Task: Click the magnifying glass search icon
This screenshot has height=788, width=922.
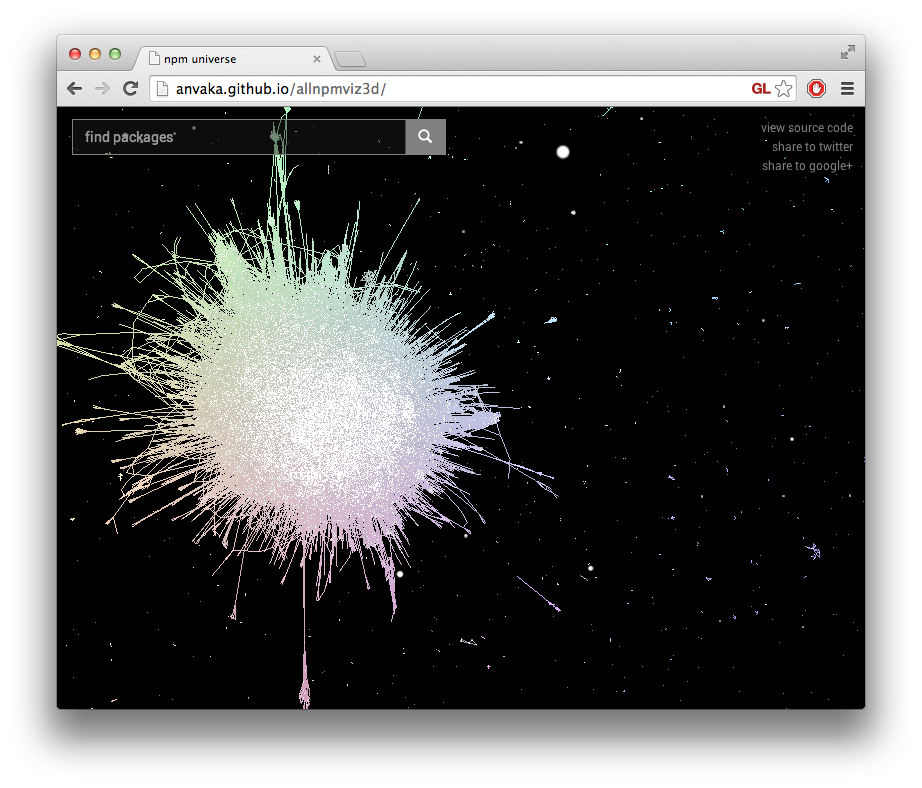Action: (x=425, y=137)
